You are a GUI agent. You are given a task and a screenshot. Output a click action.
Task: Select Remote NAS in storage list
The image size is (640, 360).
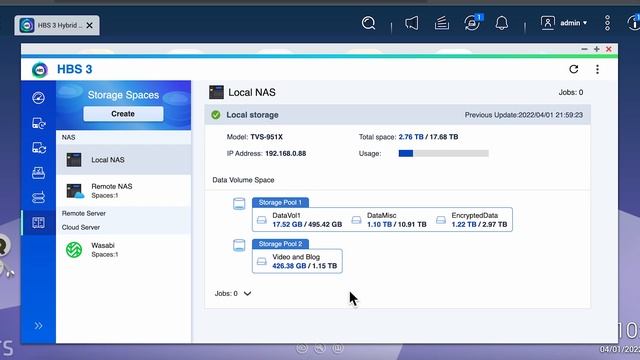click(123, 191)
